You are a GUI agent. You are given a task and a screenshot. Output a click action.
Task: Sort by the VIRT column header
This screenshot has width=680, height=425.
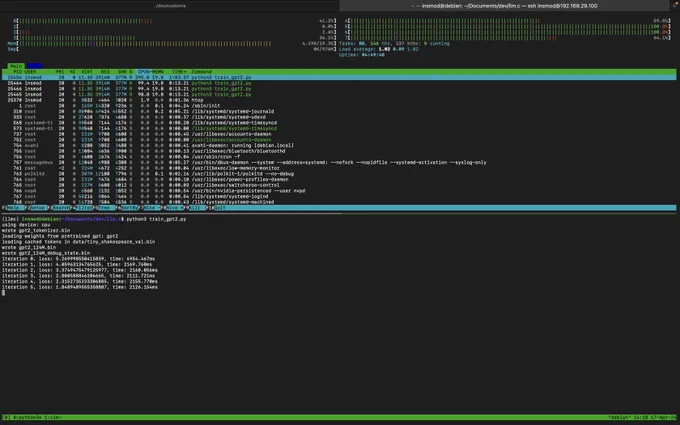coord(87,72)
